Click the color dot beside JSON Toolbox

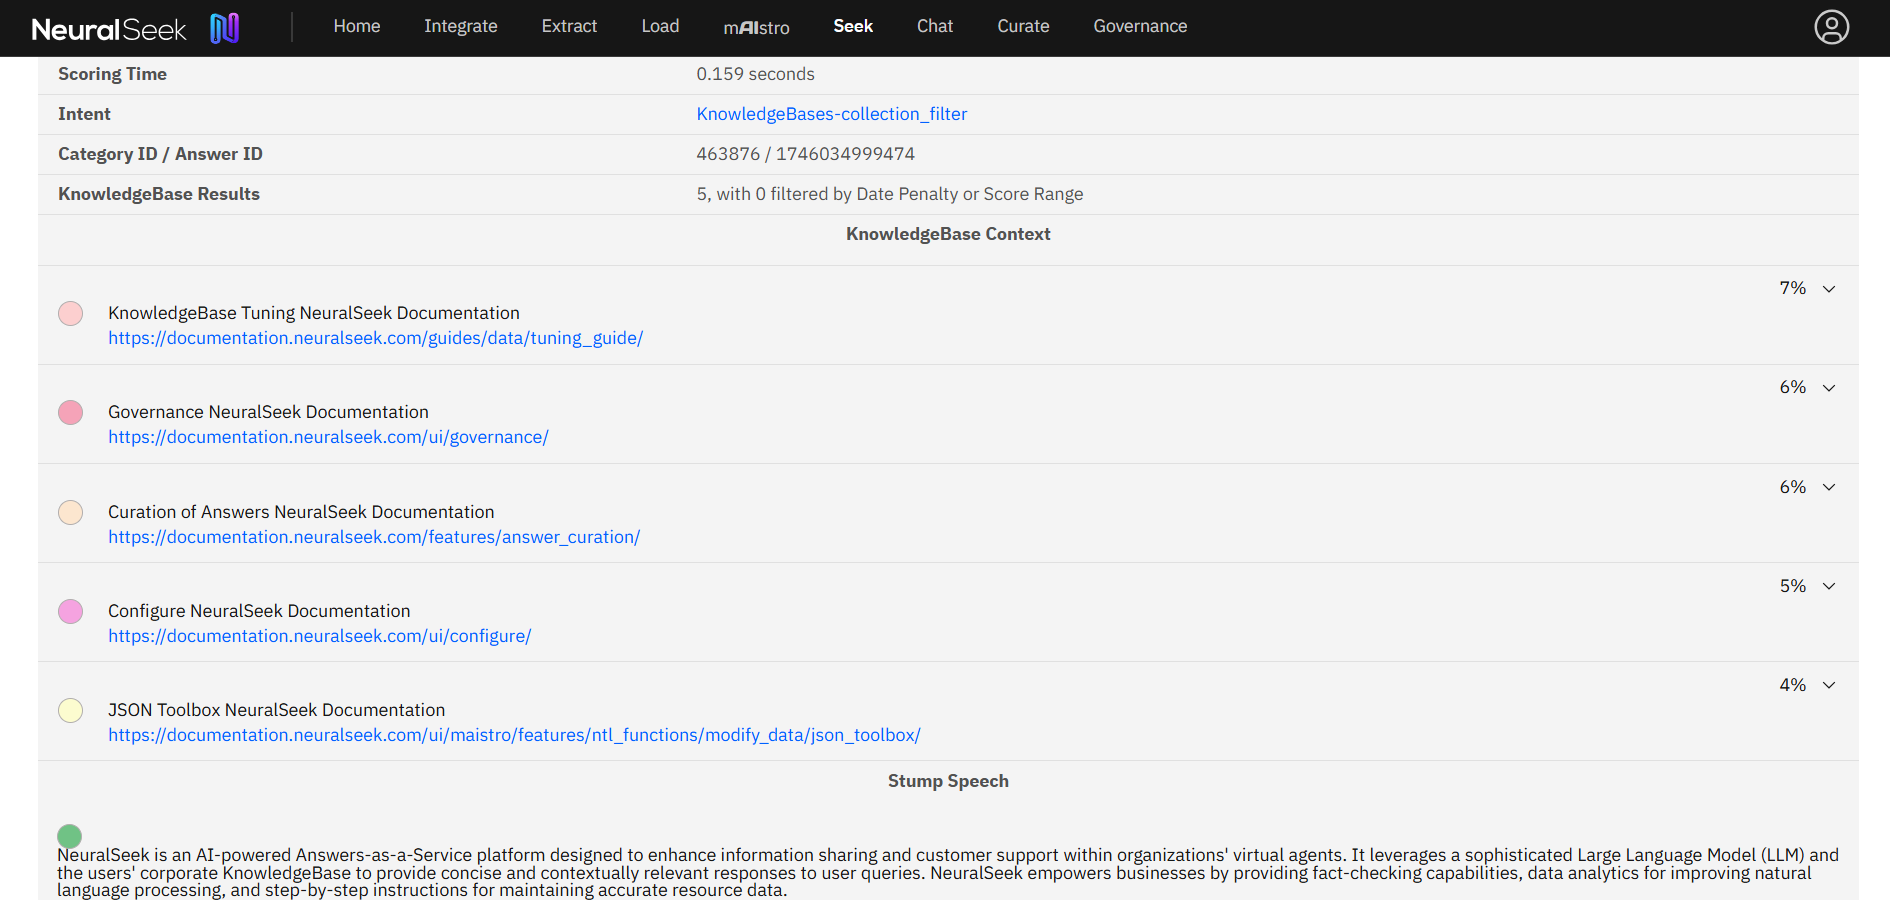pyautogui.click(x=70, y=711)
